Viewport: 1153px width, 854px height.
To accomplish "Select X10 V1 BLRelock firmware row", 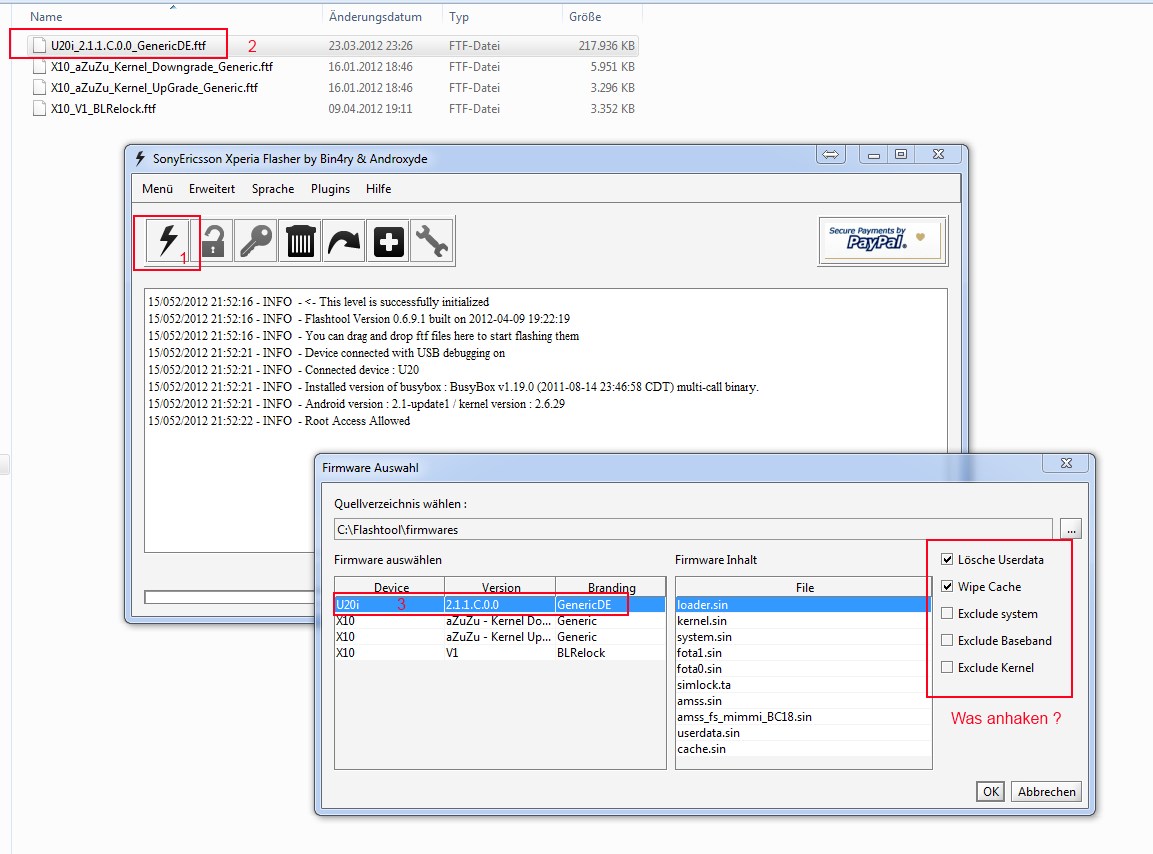I will [500, 653].
